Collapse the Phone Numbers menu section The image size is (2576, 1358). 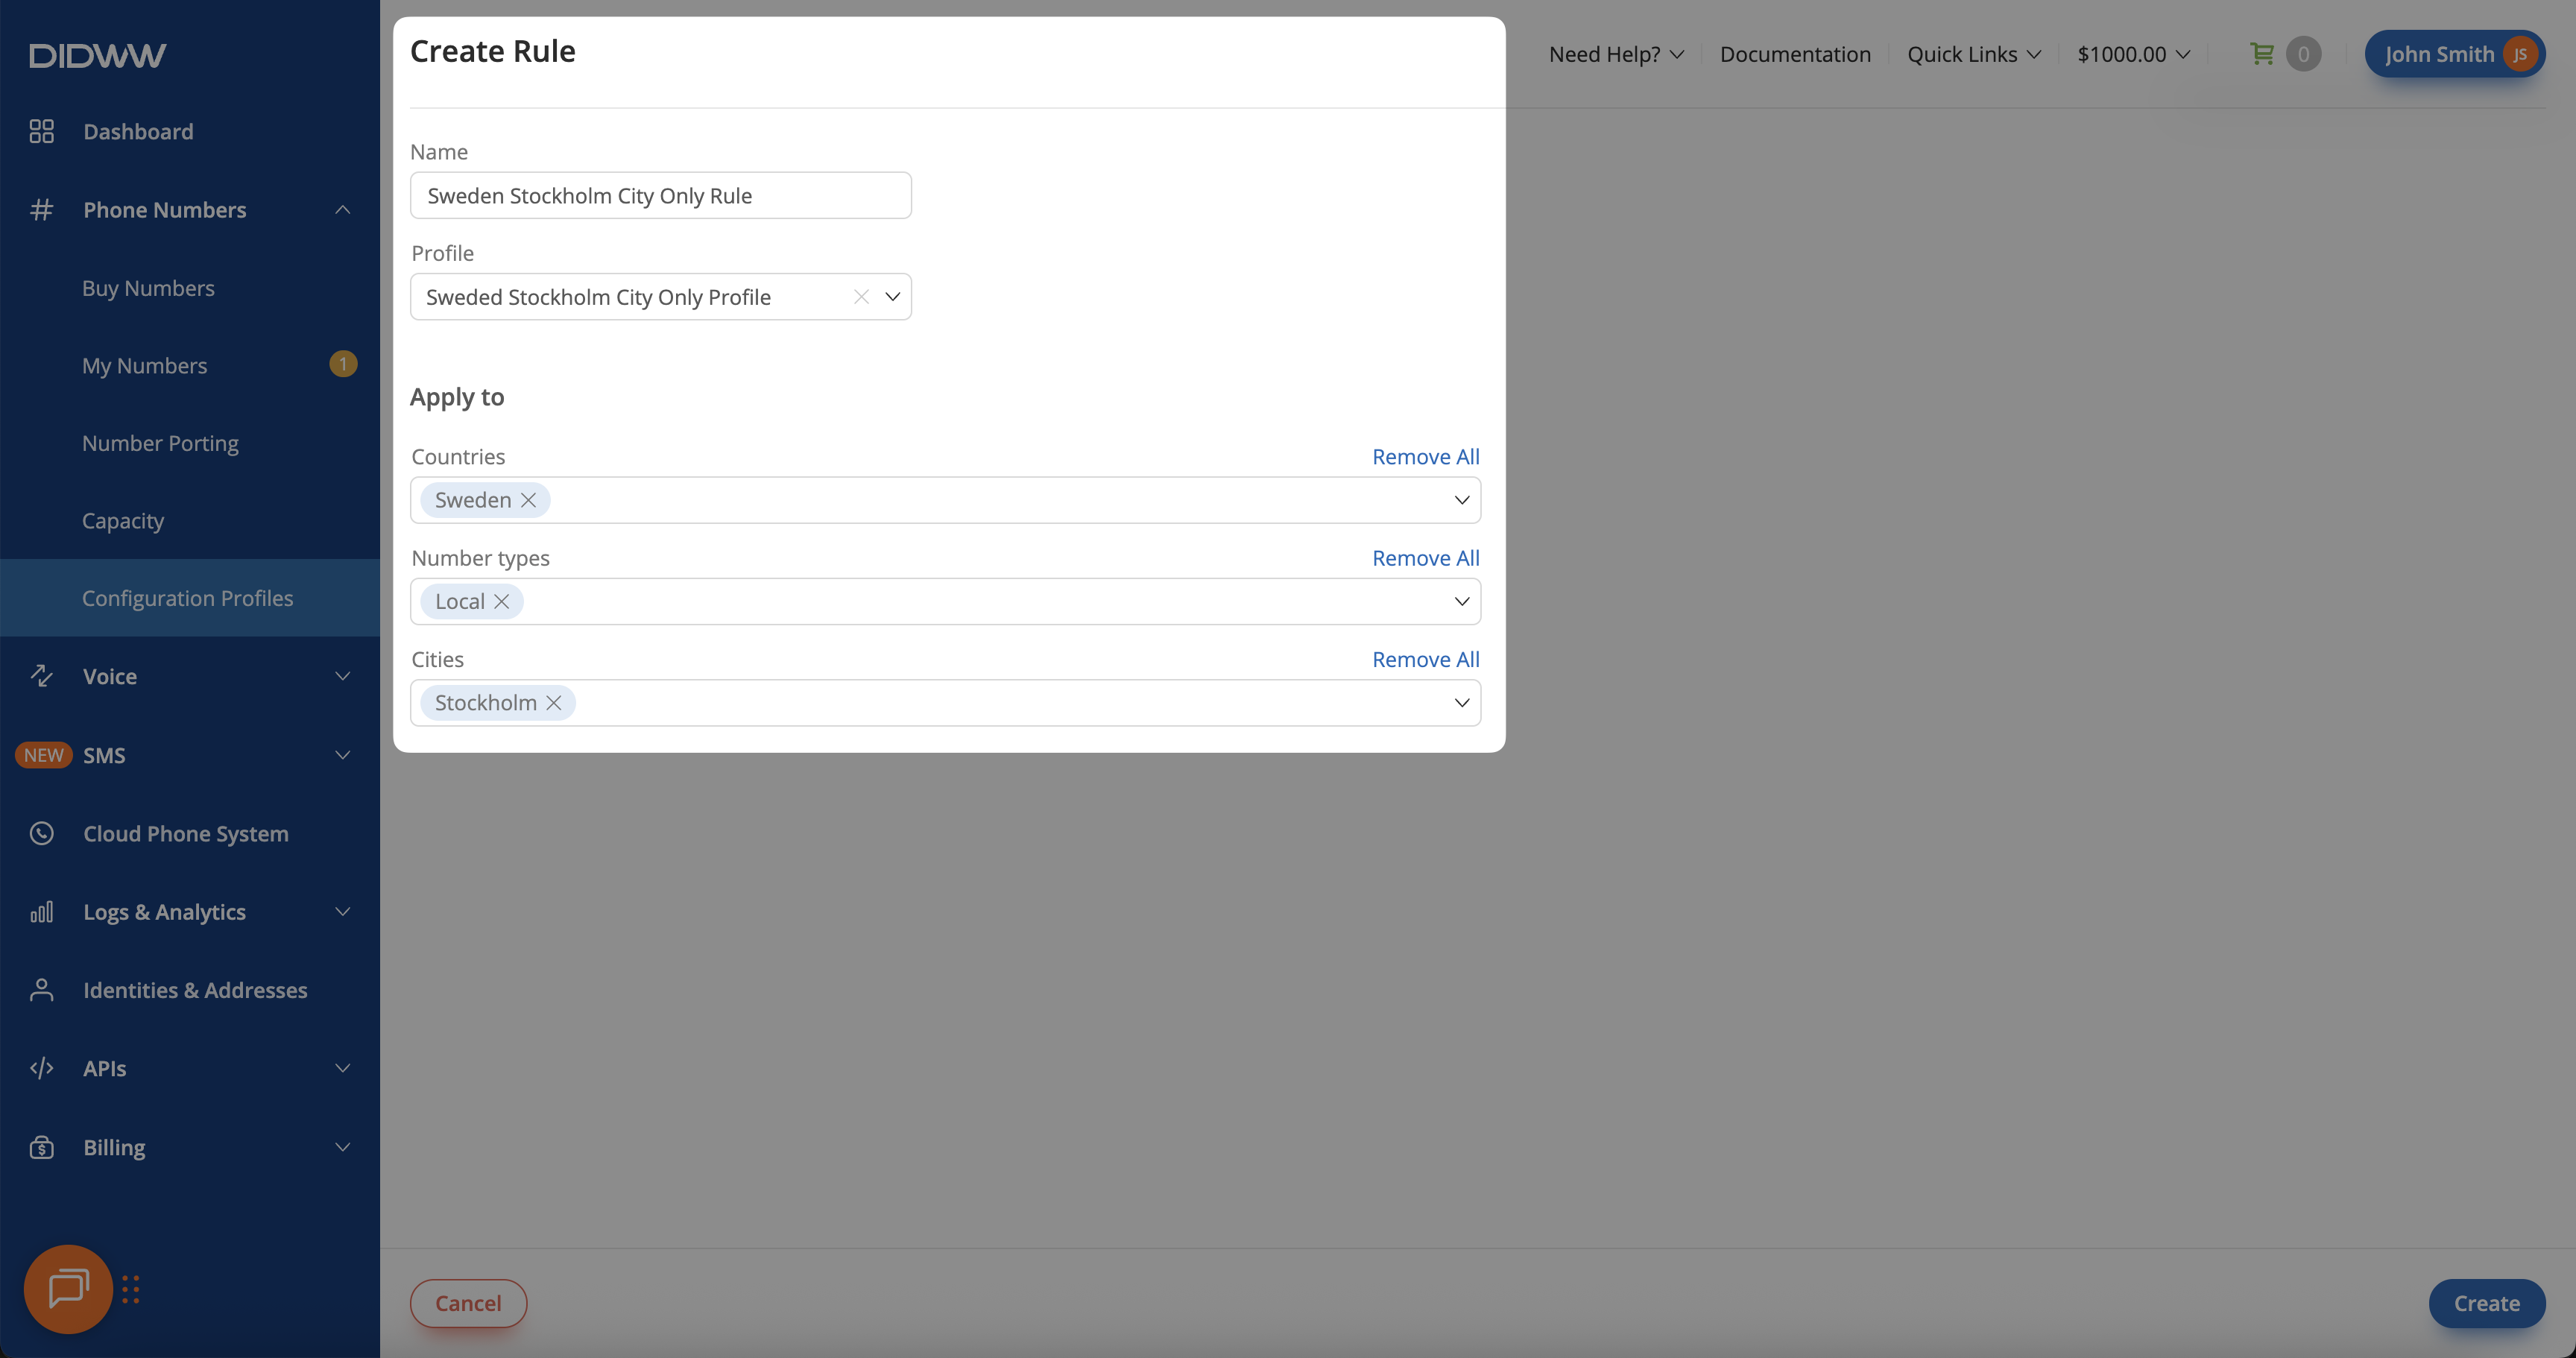coord(342,210)
